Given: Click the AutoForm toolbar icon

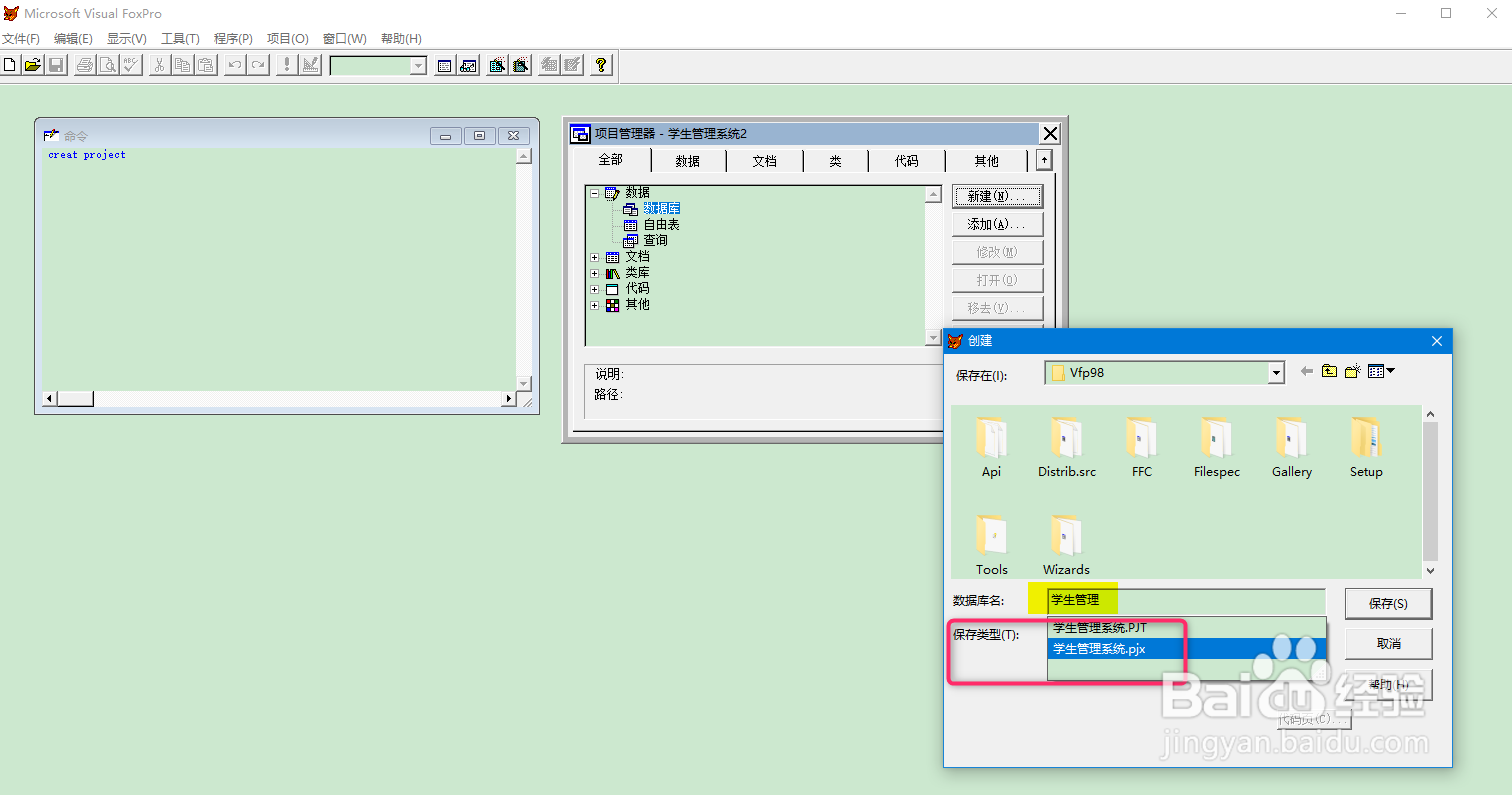Looking at the screenshot, I should pos(549,65).
